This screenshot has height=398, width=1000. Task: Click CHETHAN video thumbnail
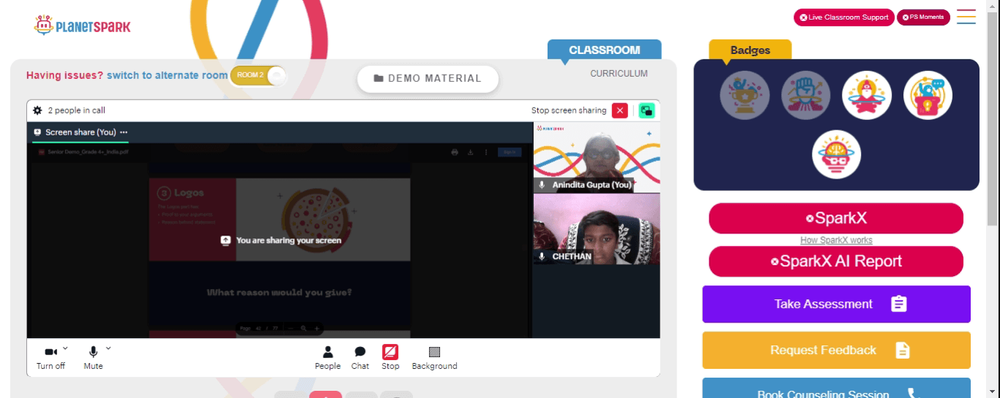(x=597, y=230)
